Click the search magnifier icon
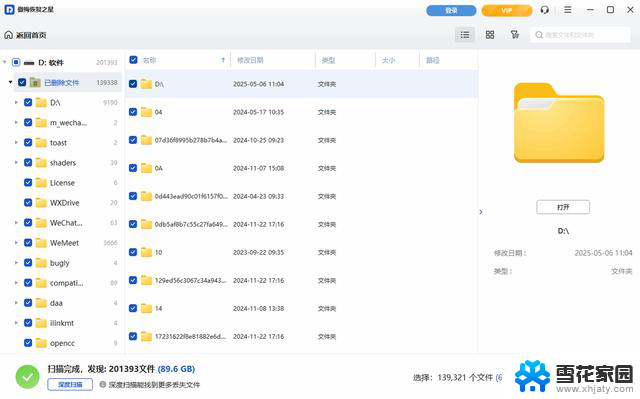 539,35
